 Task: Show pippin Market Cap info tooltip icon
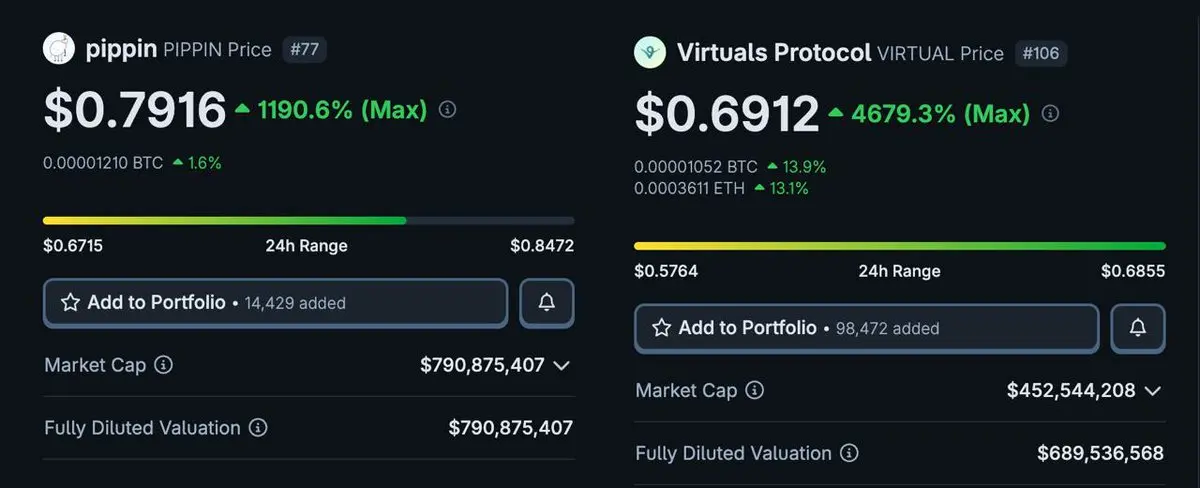pos(164,365)
